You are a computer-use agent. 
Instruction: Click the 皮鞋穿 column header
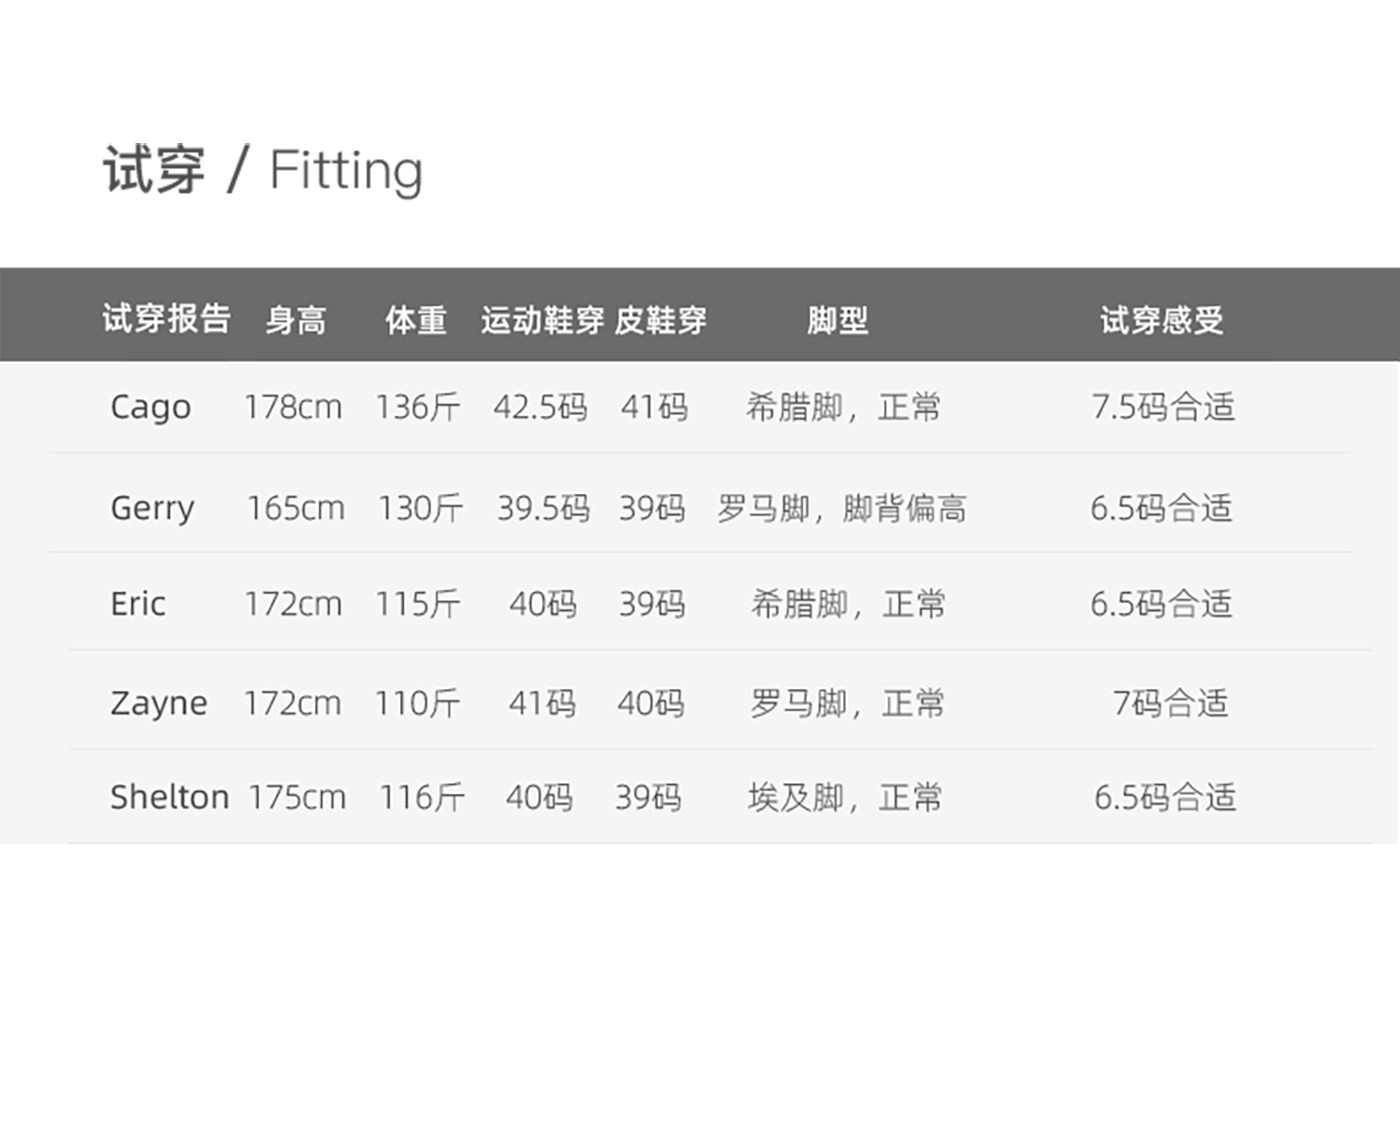(660, 320)
